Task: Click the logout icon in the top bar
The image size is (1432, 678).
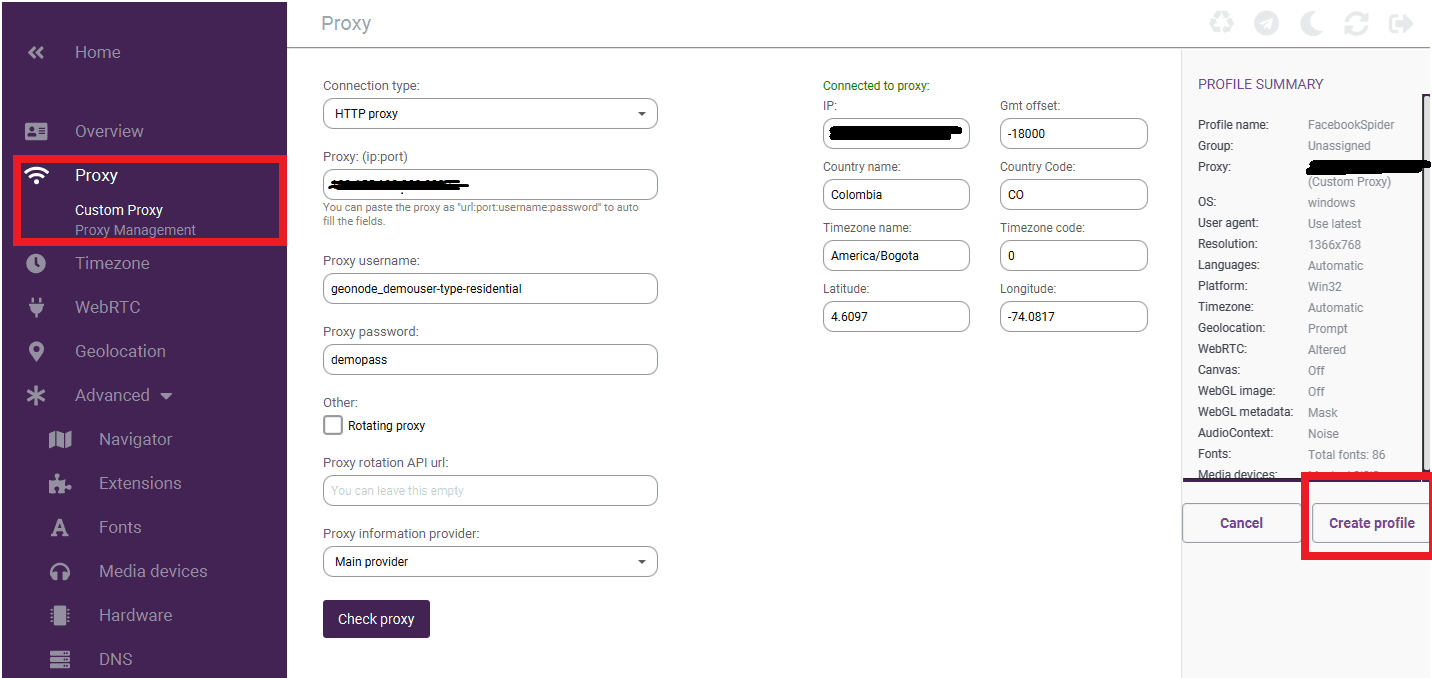Action: coord(1401,23)
